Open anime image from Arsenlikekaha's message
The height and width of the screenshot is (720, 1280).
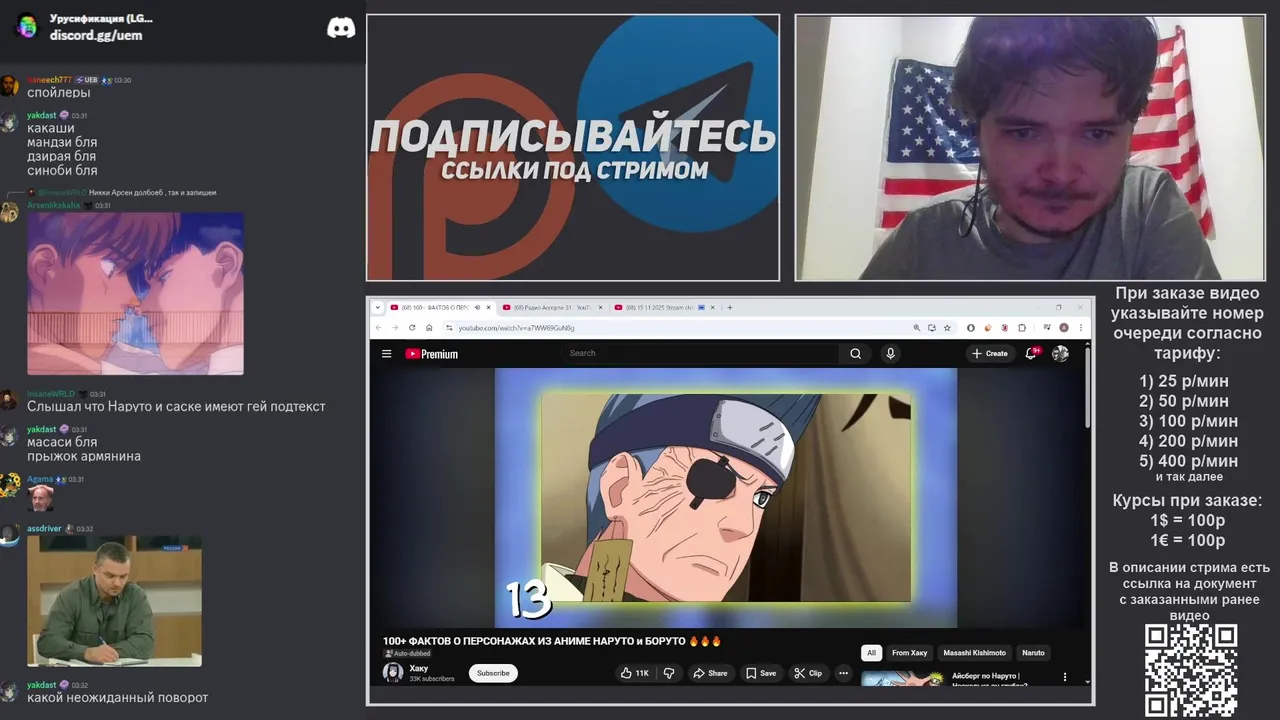click(x=135, y=293)
